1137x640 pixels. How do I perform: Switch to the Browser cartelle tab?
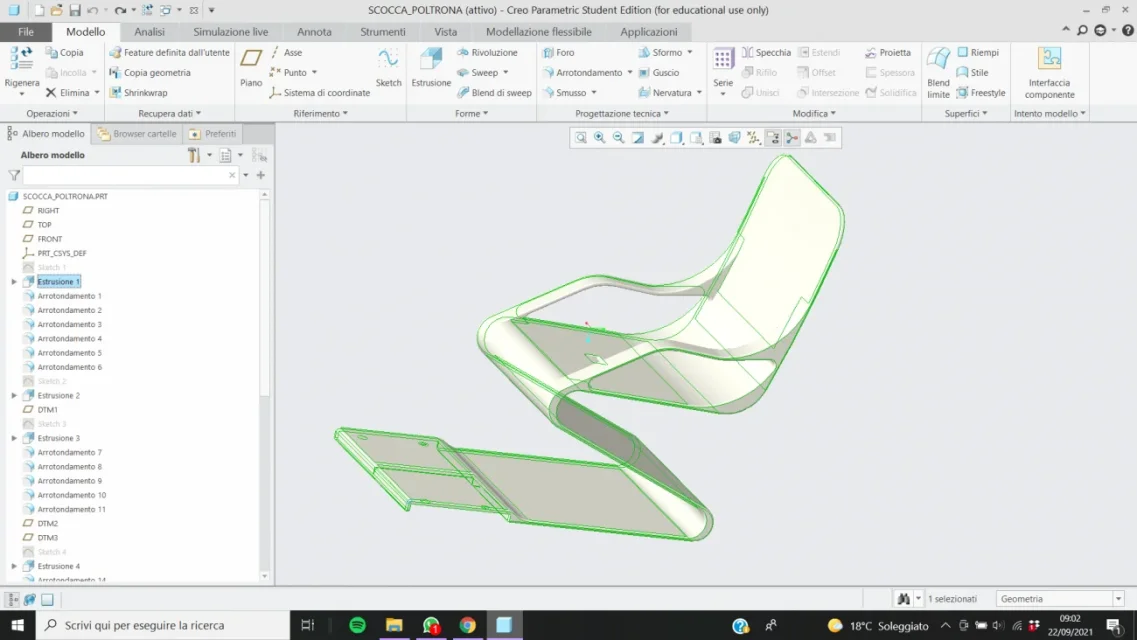click(x=137, y=133)
